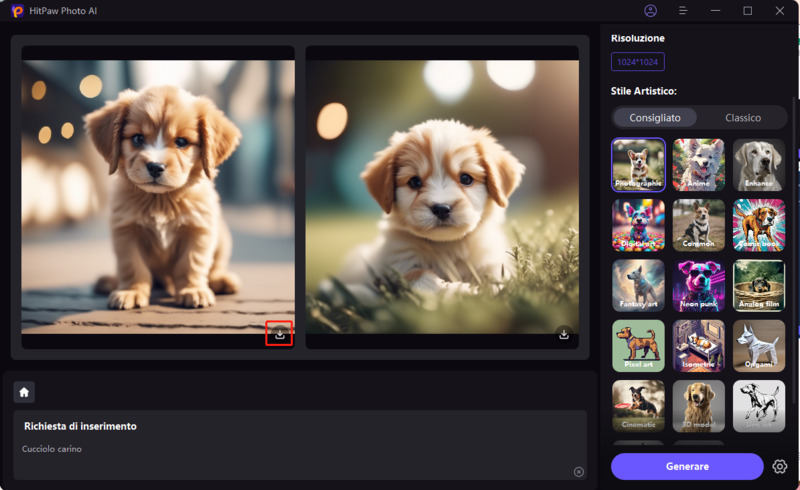800x490 pixels.
Task: Choose the Anime art style
Action: (698, 164)
